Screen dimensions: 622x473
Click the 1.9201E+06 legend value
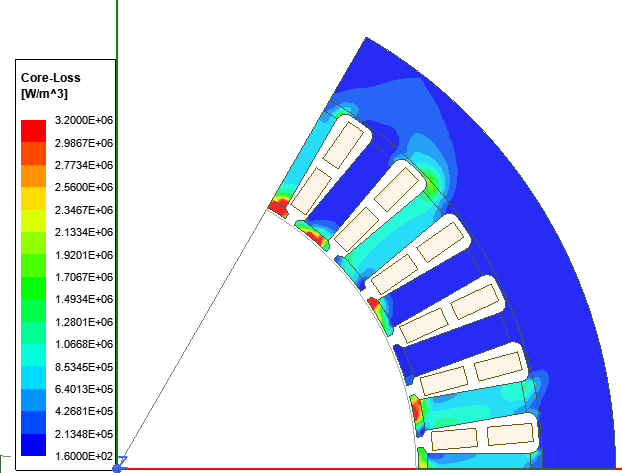[x=84, y=255]
